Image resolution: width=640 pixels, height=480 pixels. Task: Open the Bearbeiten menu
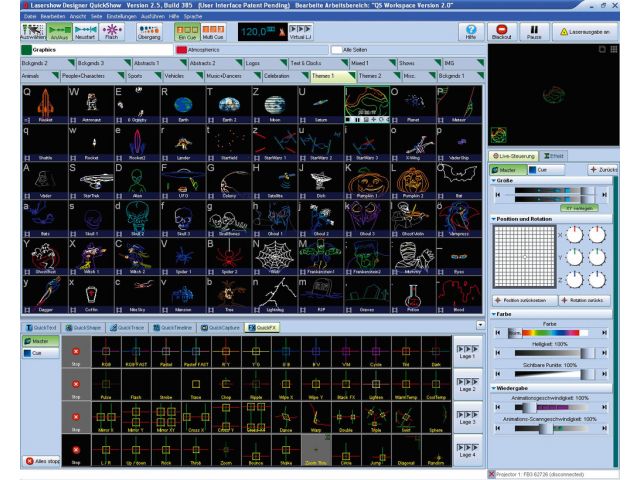tap(53, 16)
